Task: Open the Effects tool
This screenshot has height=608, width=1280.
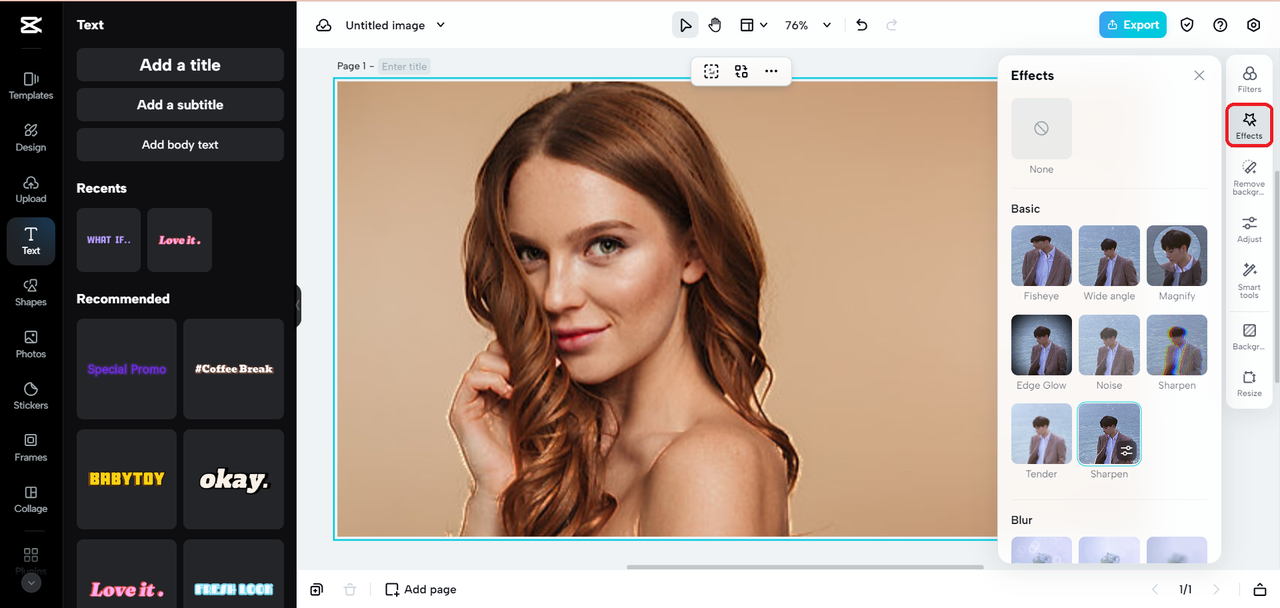Action: click(1249, 125)
